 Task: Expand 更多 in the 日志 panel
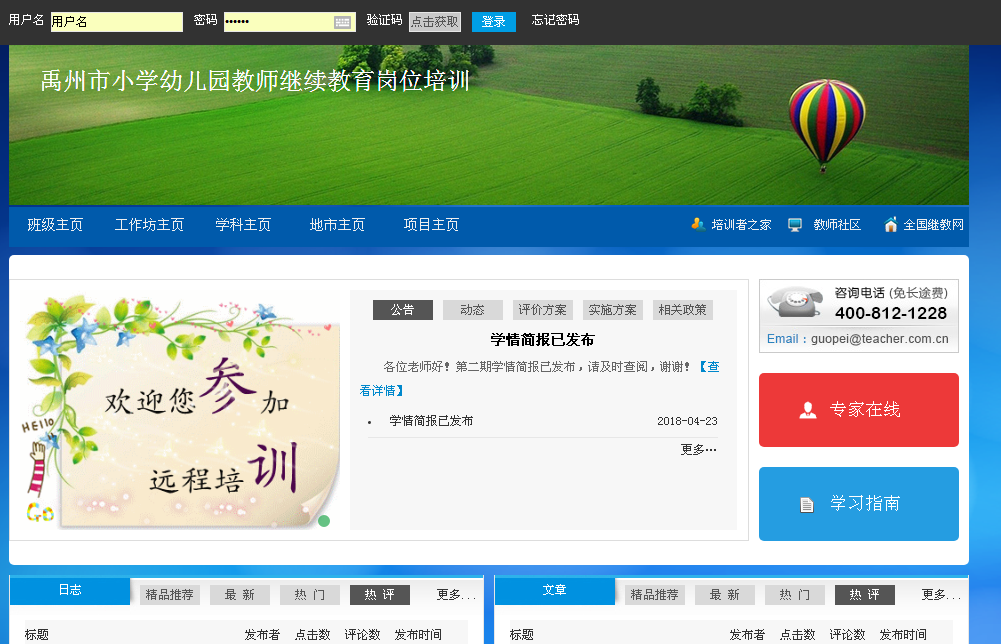[456, 595]
